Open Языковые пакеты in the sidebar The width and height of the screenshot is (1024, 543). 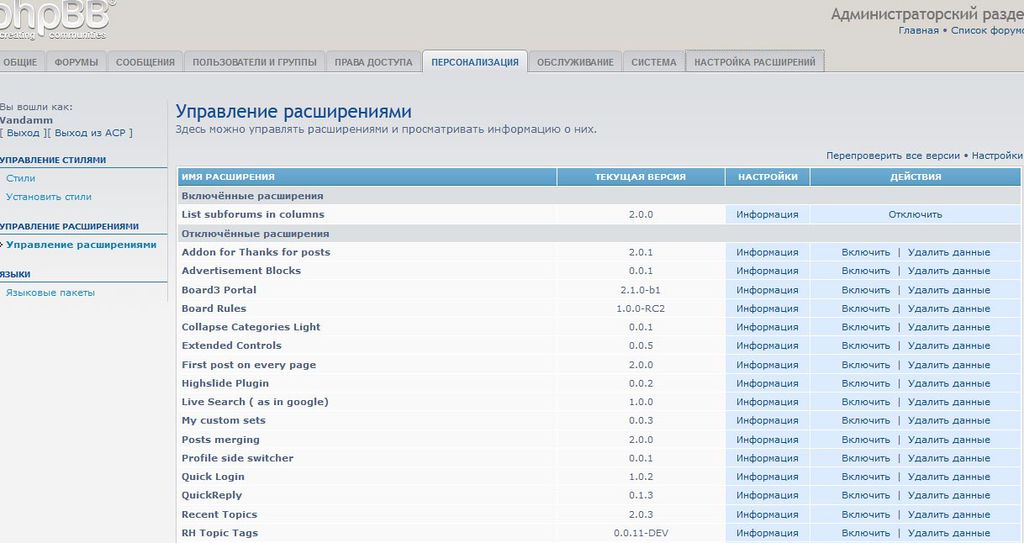pyautogui.click(x=50, y=293)
